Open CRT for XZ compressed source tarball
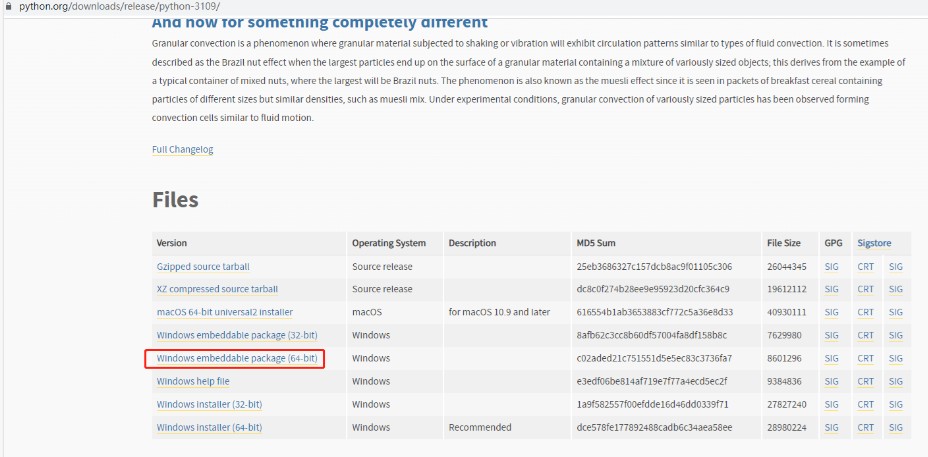Viewport: 928px width, 457px height. [865, 289]
